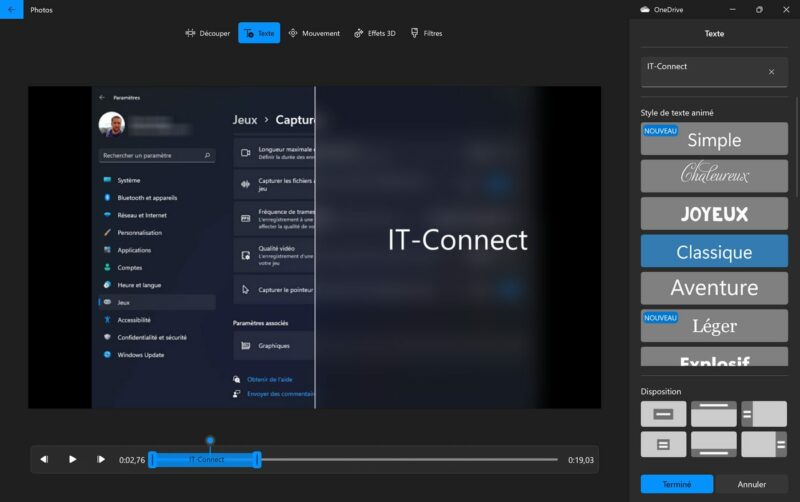Click the 0:19,03 total duration text
Image resolution: width=800 pixels, height=502 pixels.
(x=581, y=460)
